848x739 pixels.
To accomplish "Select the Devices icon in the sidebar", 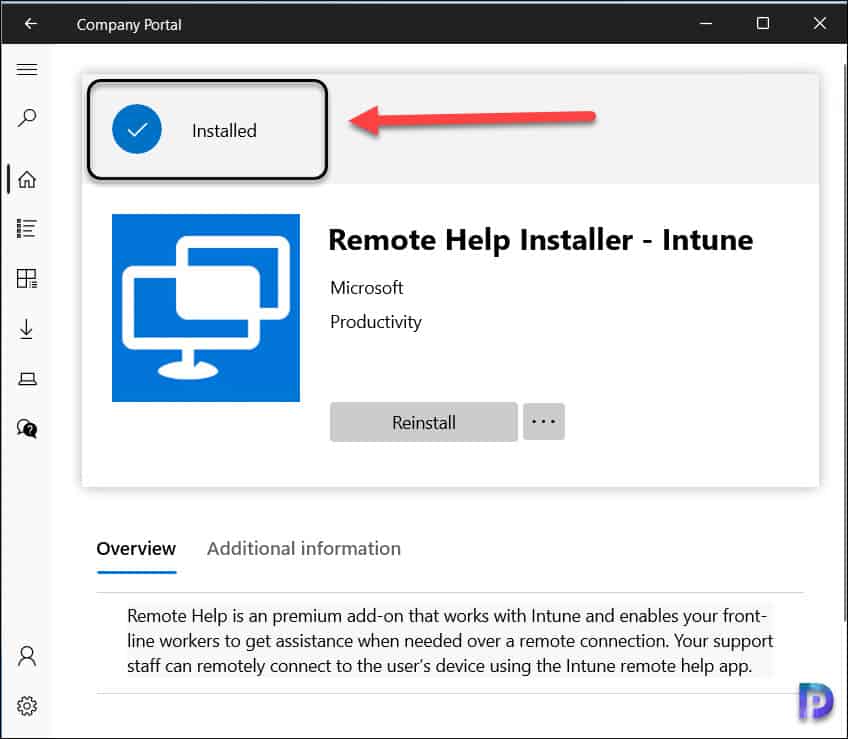I will tap(27, 378).
